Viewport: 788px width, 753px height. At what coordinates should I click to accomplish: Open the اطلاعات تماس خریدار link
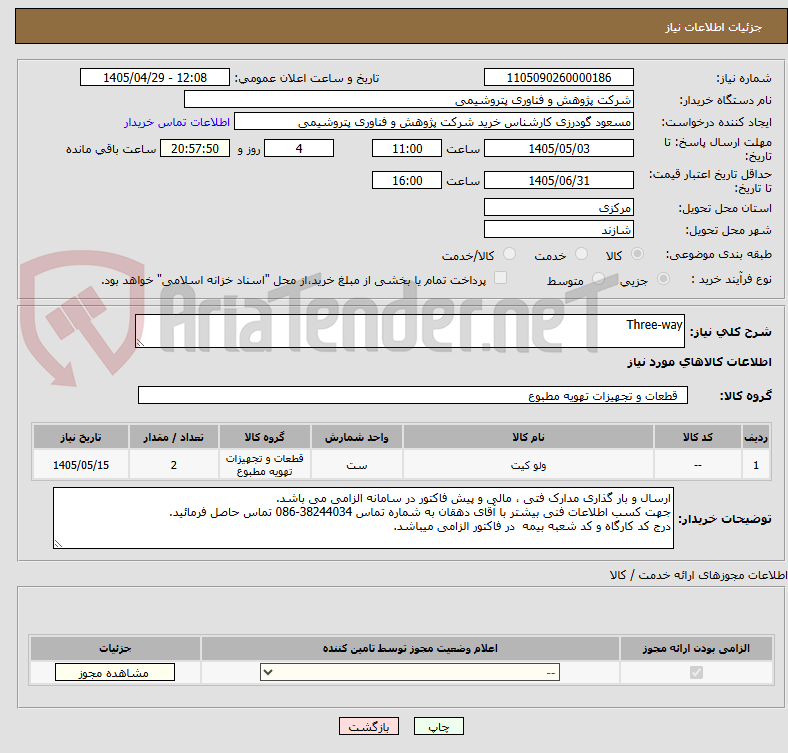177,122
